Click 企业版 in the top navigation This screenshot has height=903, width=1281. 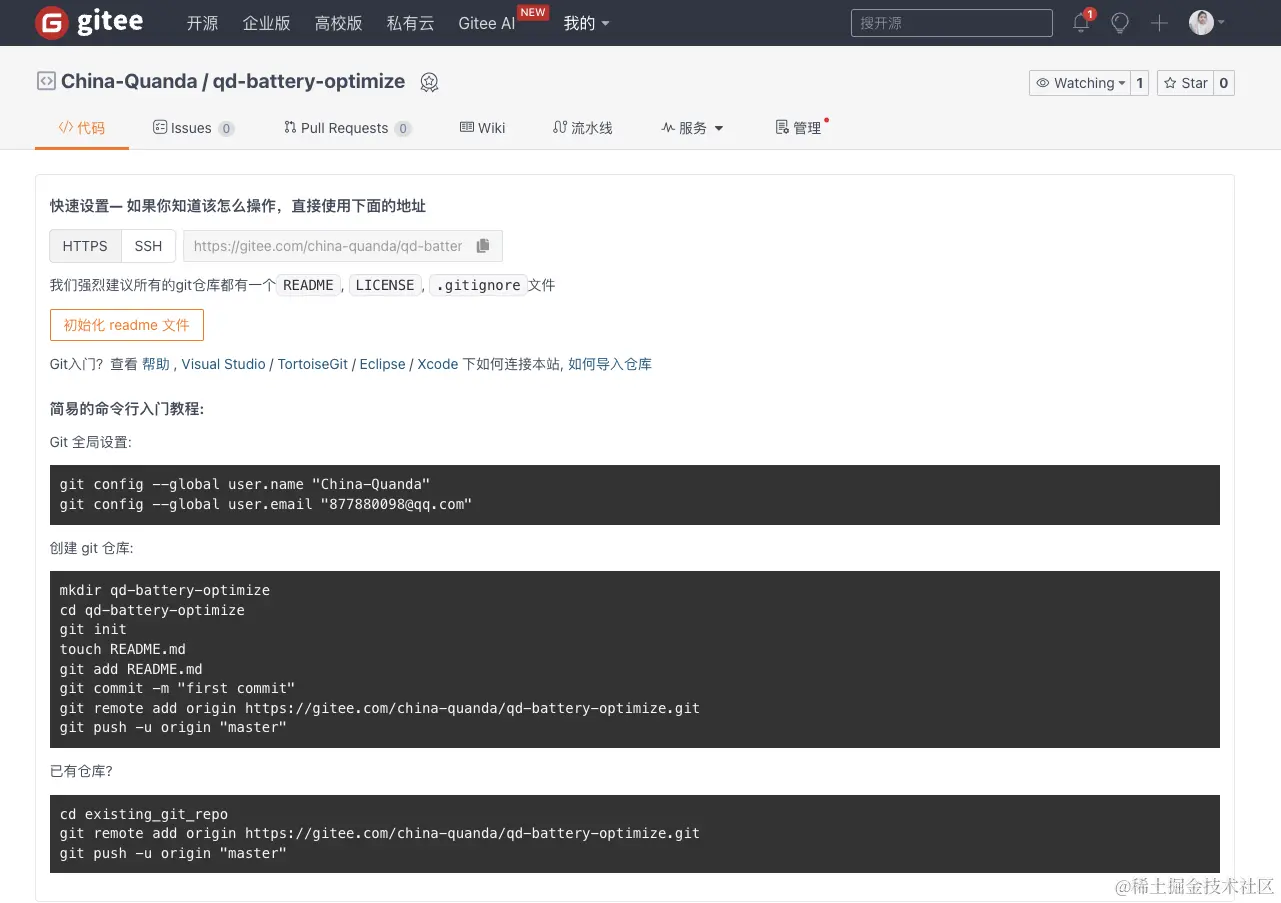click(266, 23)
